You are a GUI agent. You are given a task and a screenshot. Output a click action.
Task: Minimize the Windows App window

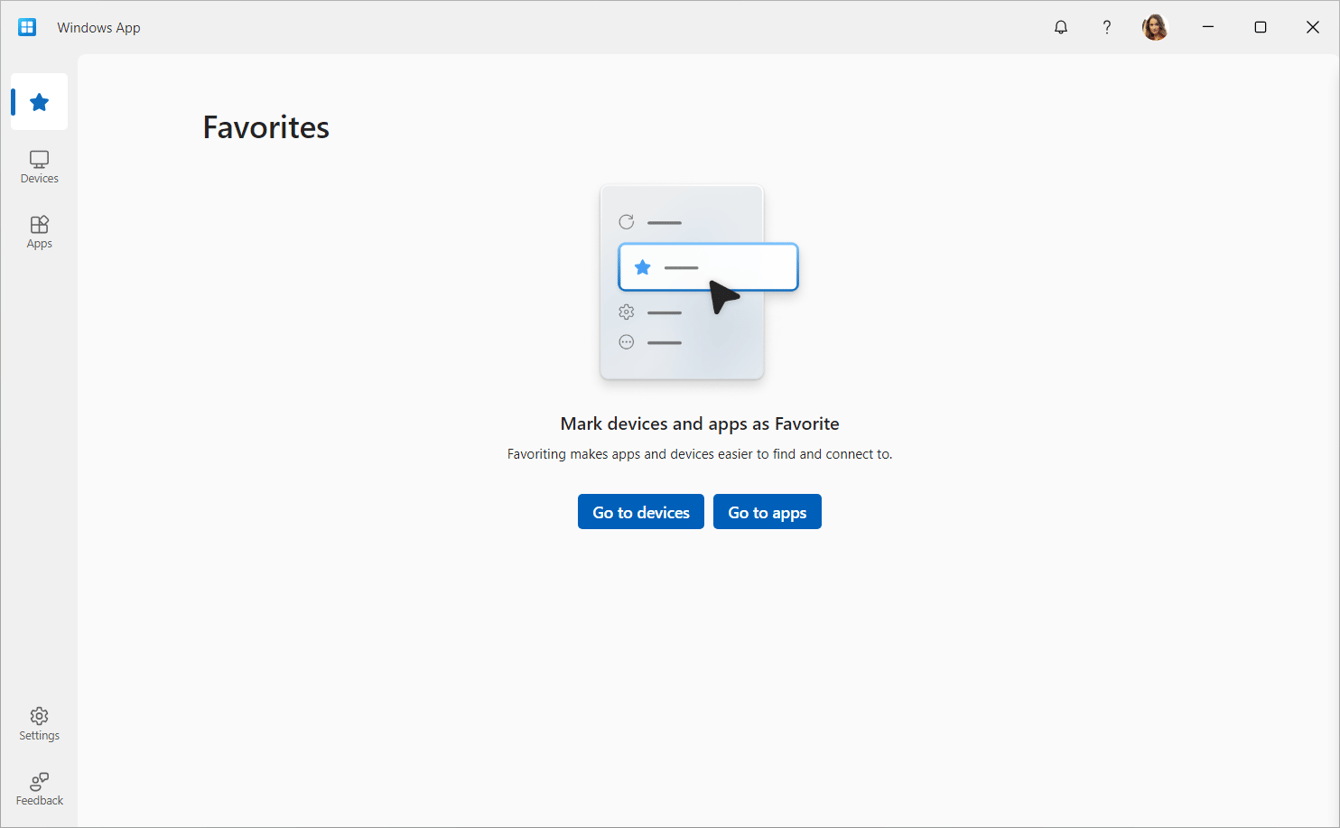1208,27
